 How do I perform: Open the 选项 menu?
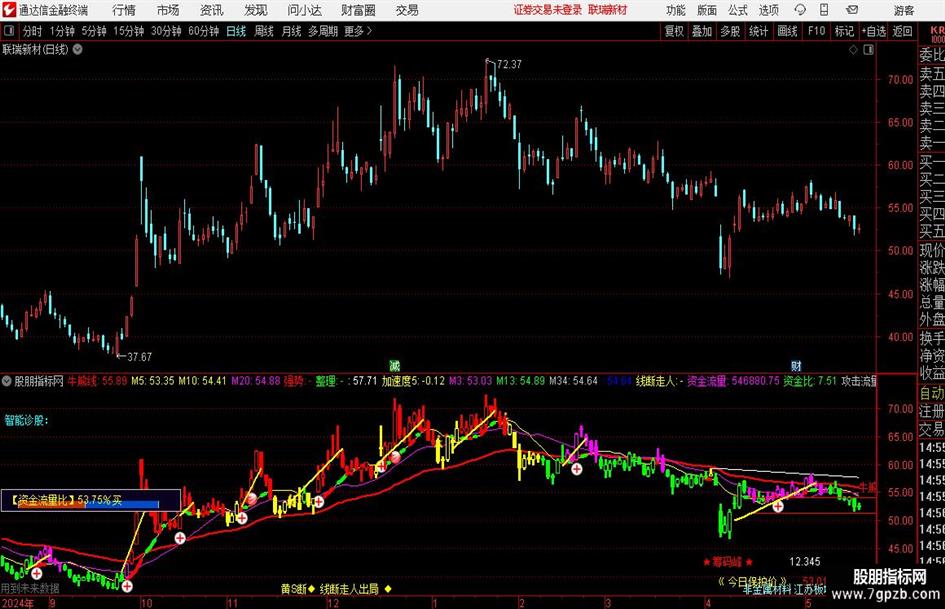(x=768, y=10)
